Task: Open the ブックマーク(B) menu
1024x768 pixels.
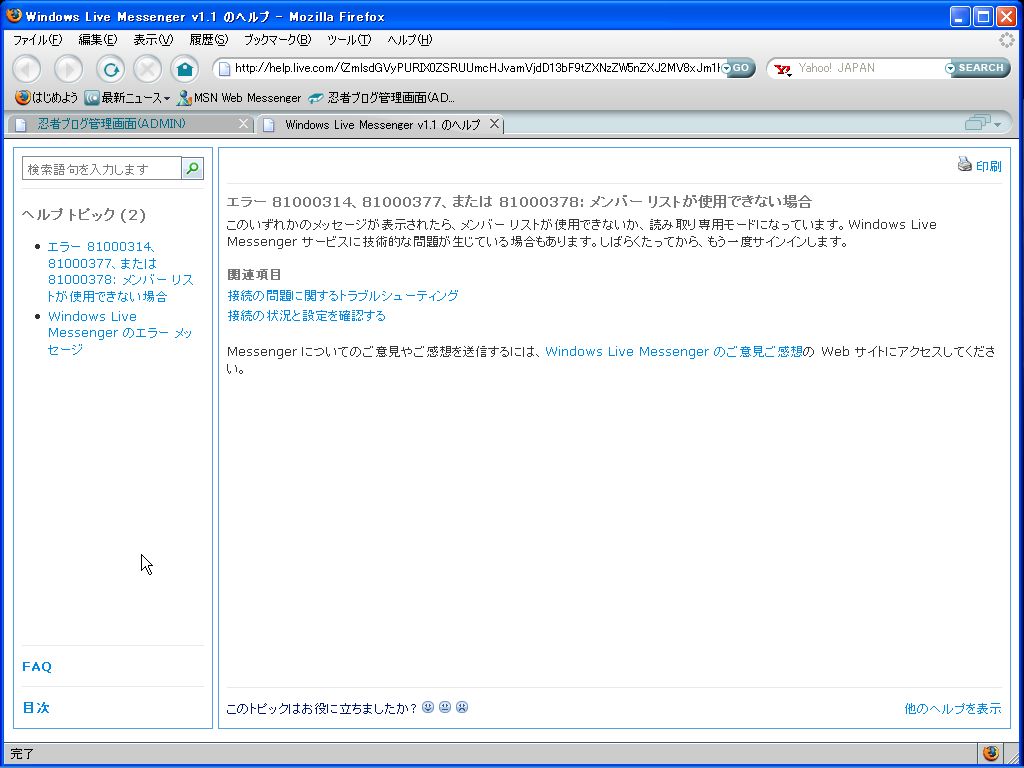Action: click(278, 40)
